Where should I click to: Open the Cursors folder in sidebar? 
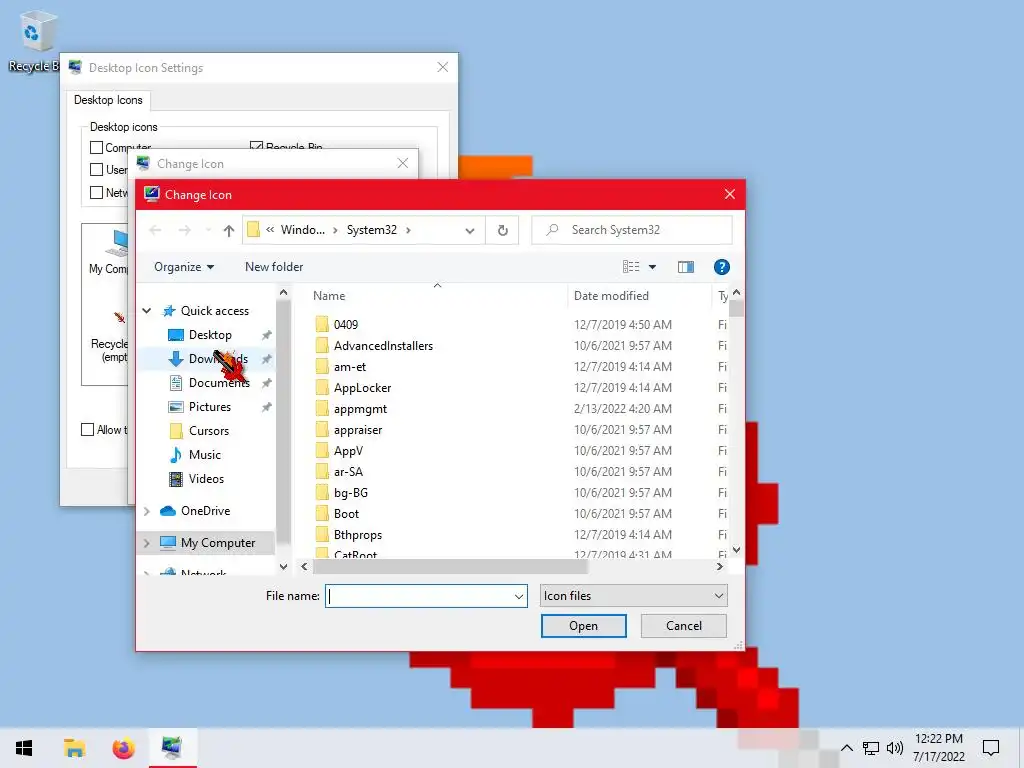tap(208, 431)
